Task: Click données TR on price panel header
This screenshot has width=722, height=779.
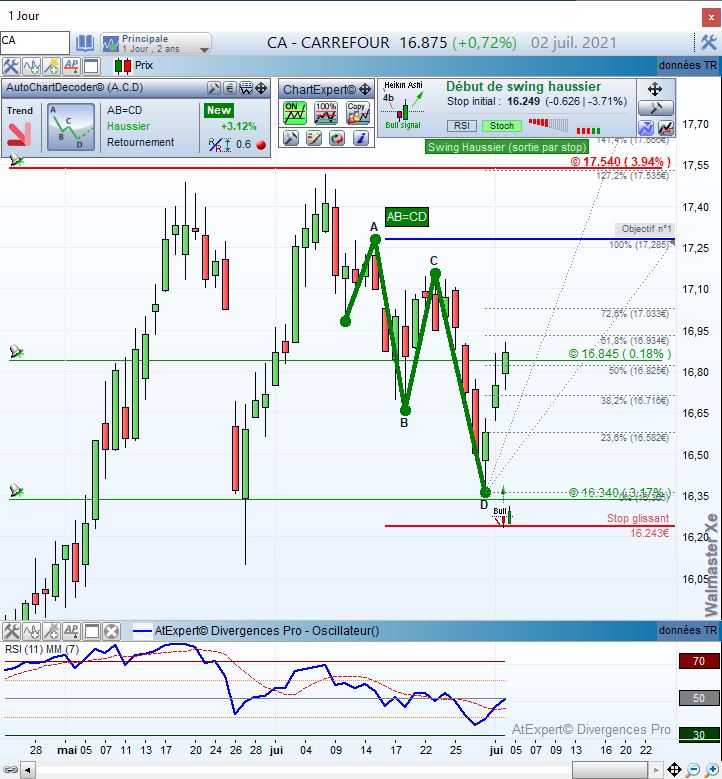Action: [688, 65]
